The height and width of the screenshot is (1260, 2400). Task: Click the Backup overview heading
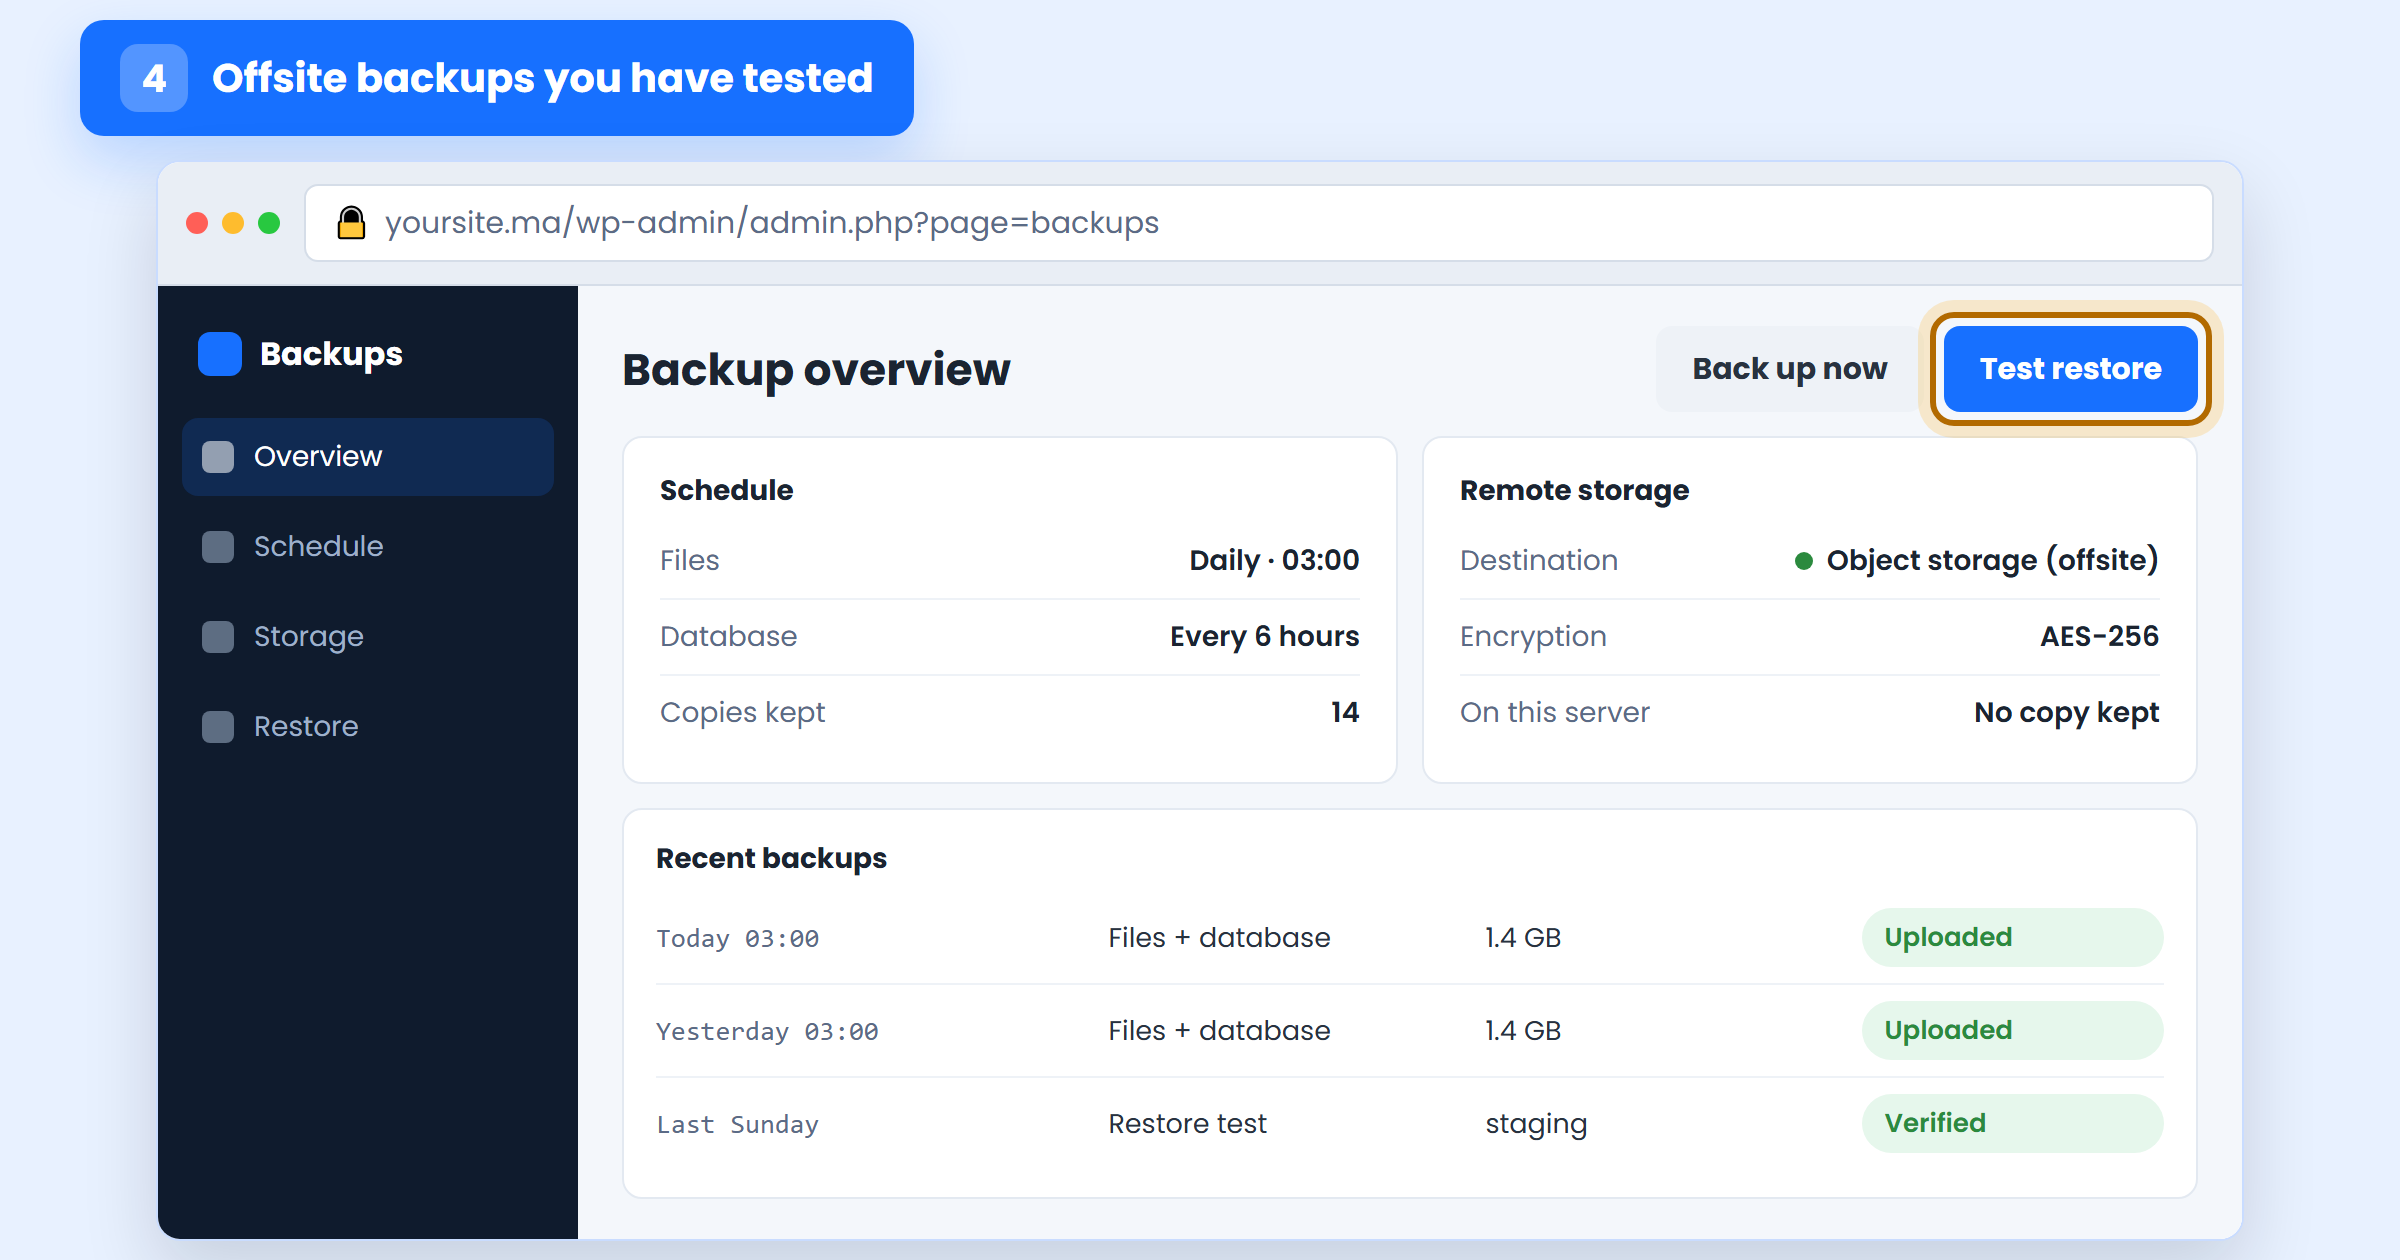tap(816, 370)
